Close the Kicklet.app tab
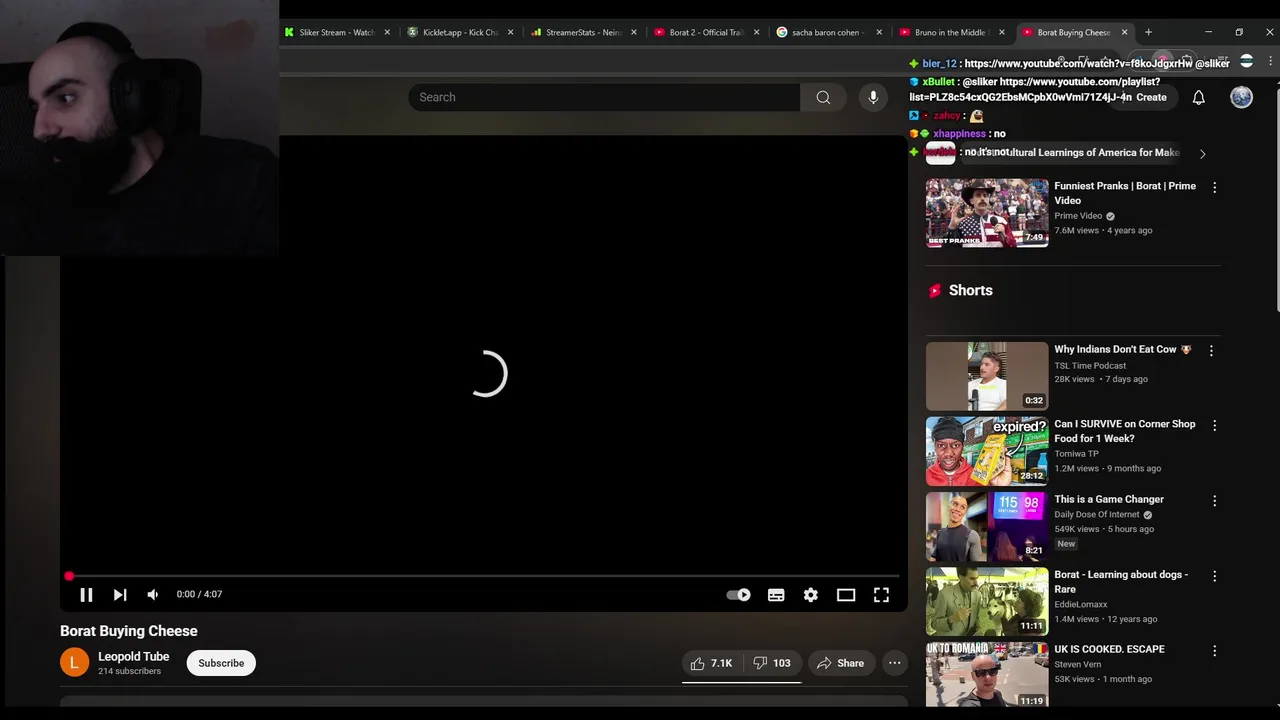 point(510,32)
